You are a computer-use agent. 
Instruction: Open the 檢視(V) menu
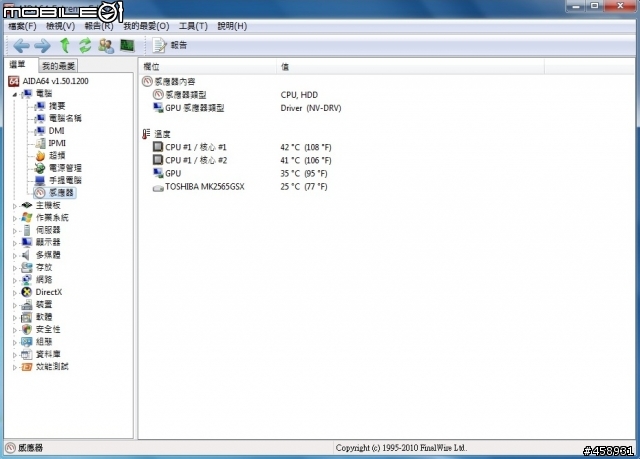(60, 26)
